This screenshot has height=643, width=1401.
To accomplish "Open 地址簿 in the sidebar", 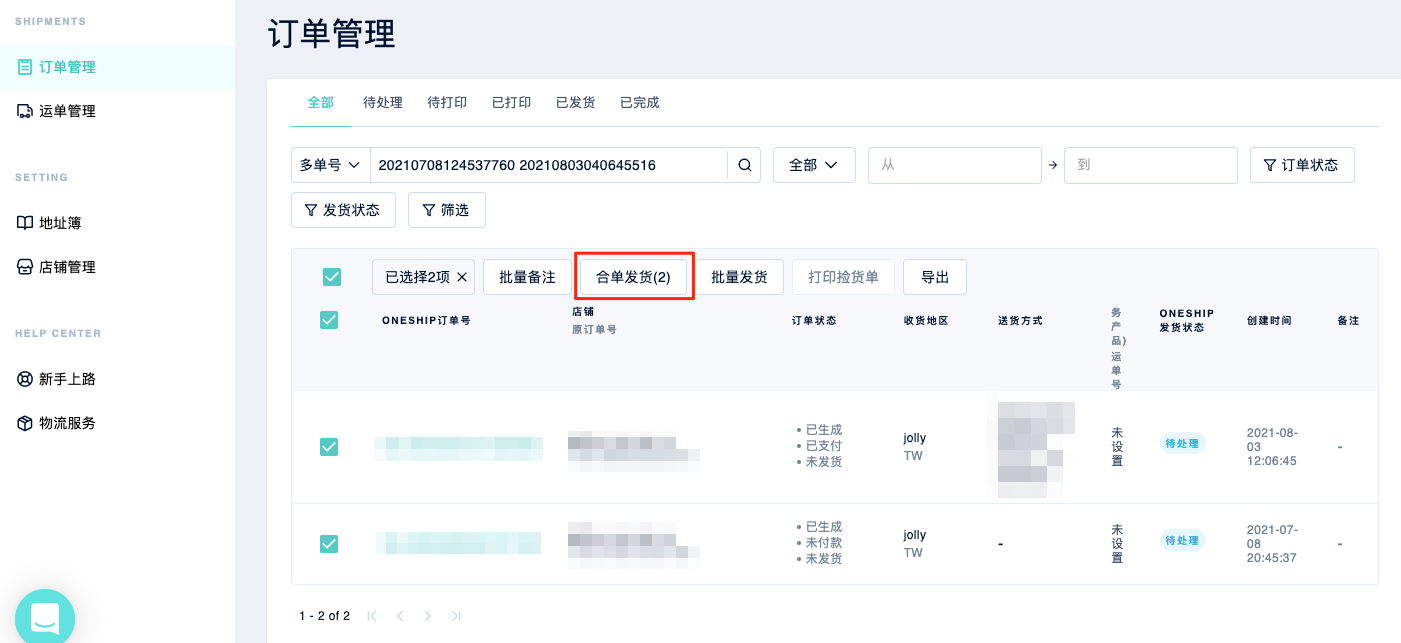I will point(117,223).
